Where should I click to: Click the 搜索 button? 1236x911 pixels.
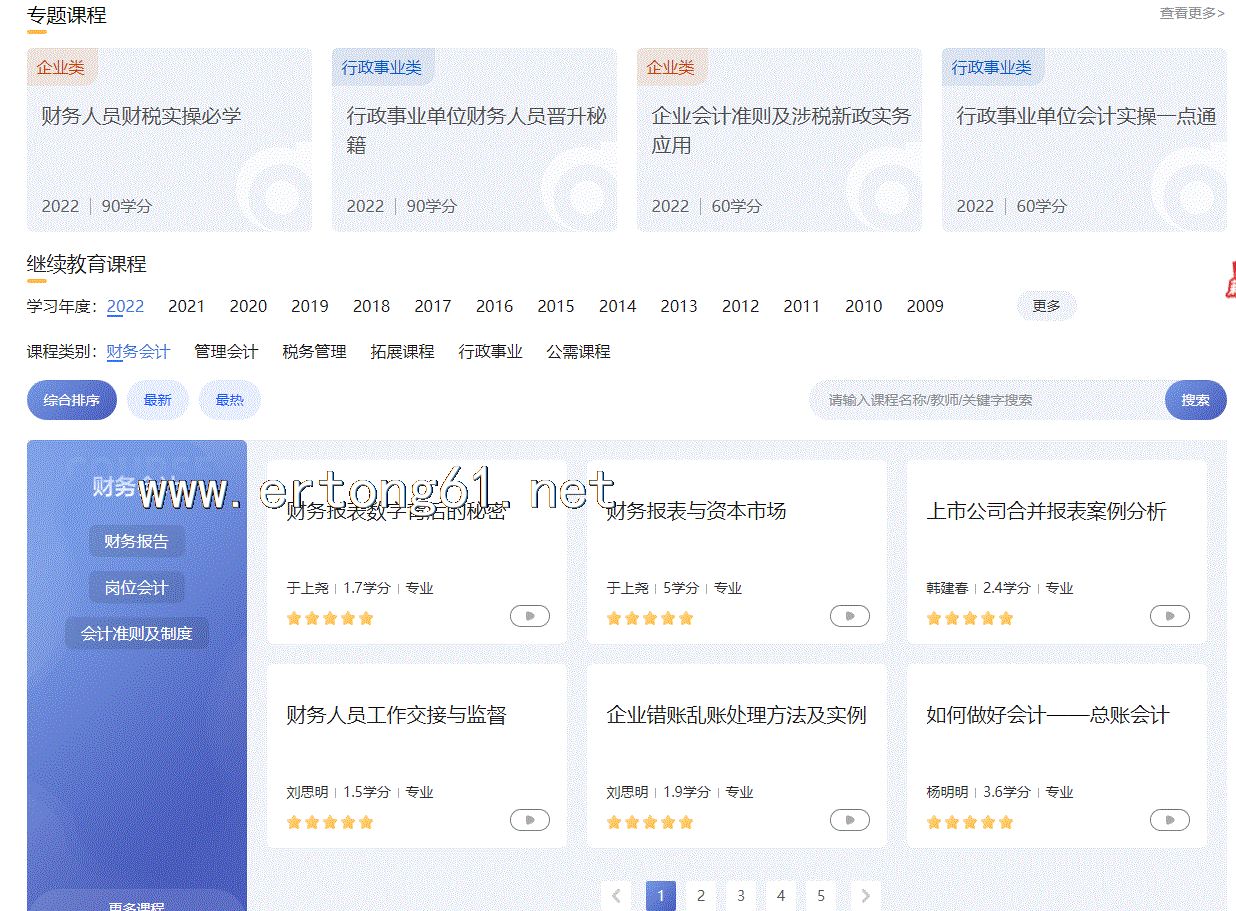coord(1195,400)
